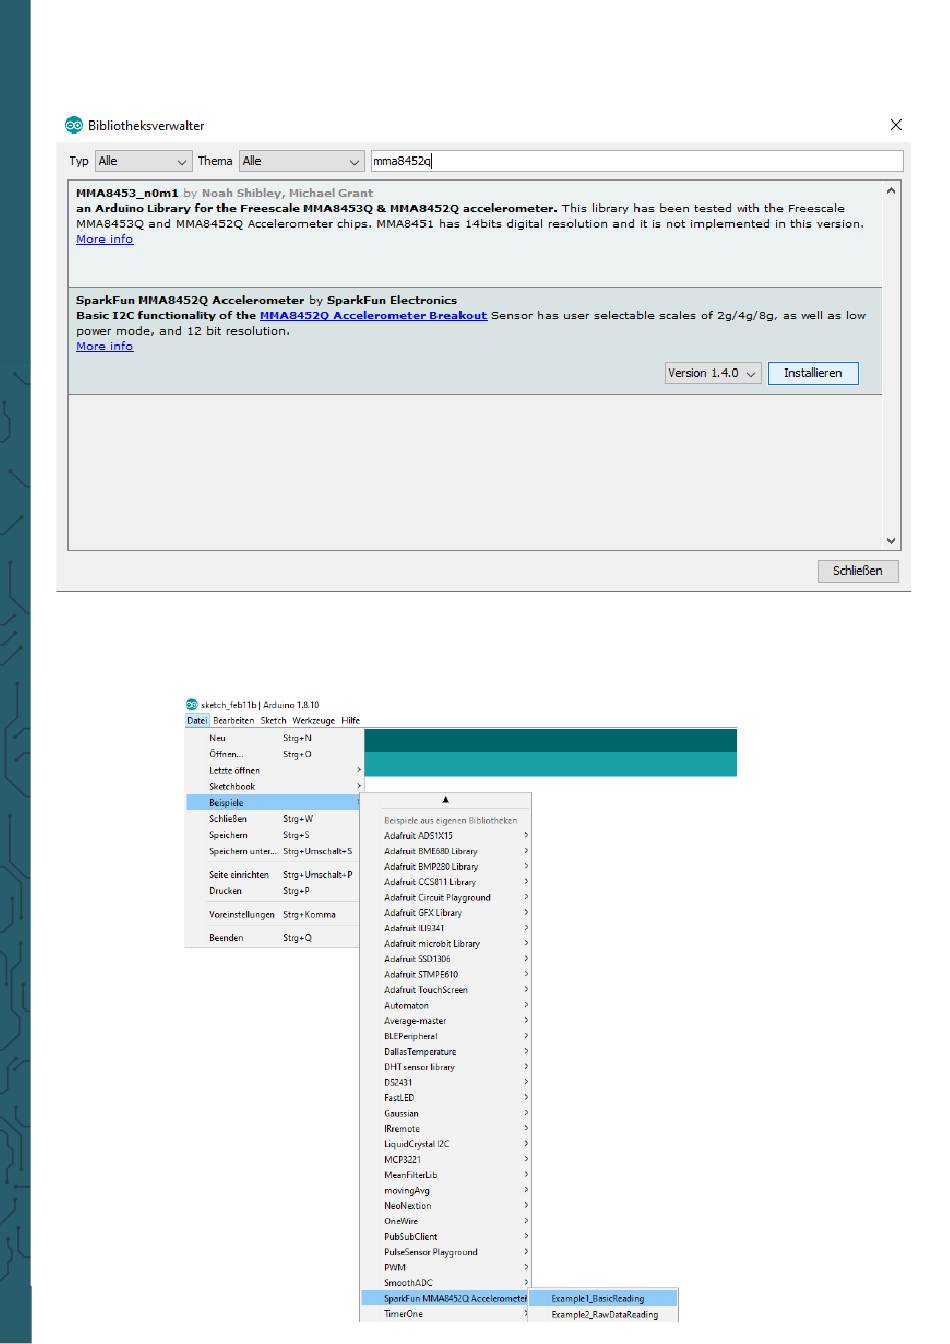950x1344 pixels.
Task: Open More info link for MMA8453_n0m1
Action: point(104,240)
